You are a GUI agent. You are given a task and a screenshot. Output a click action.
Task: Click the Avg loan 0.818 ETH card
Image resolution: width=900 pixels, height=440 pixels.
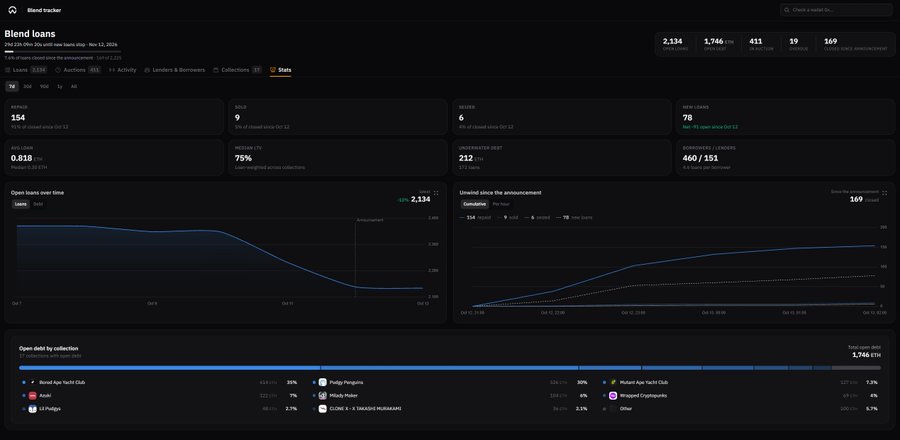[114, 157]
